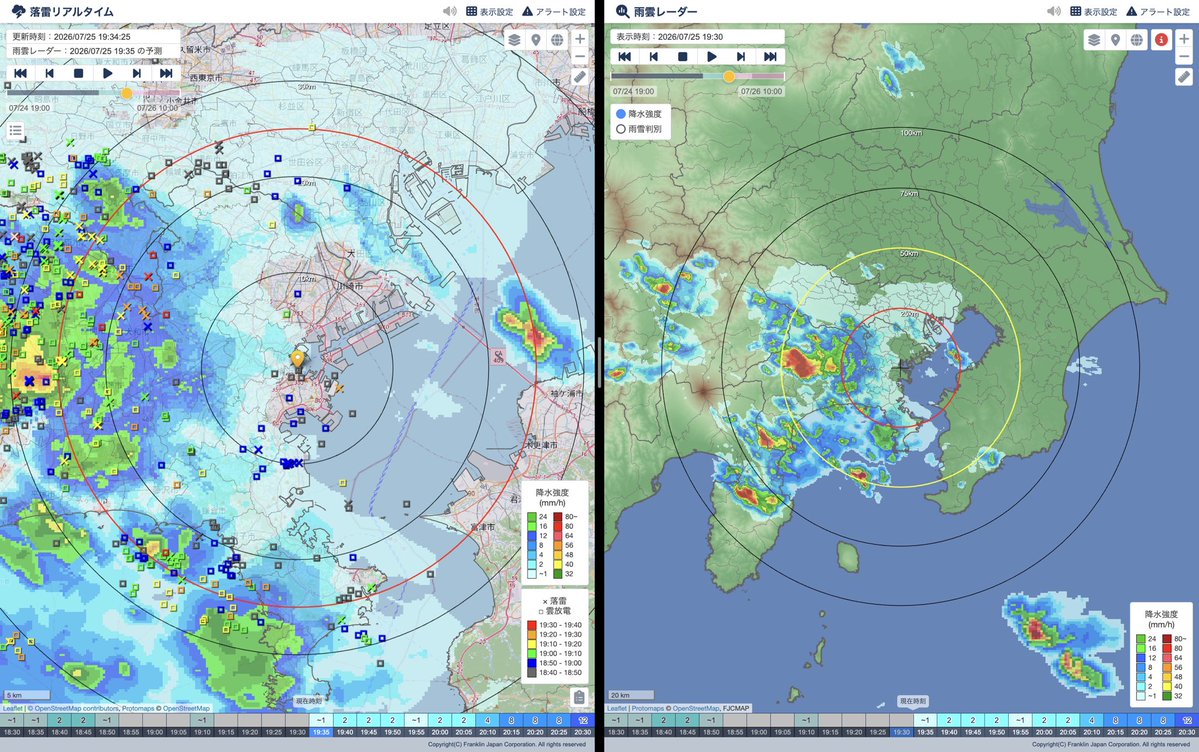Step forward one frame on rain radar
Screen dimensions: 1199x752
740,57
